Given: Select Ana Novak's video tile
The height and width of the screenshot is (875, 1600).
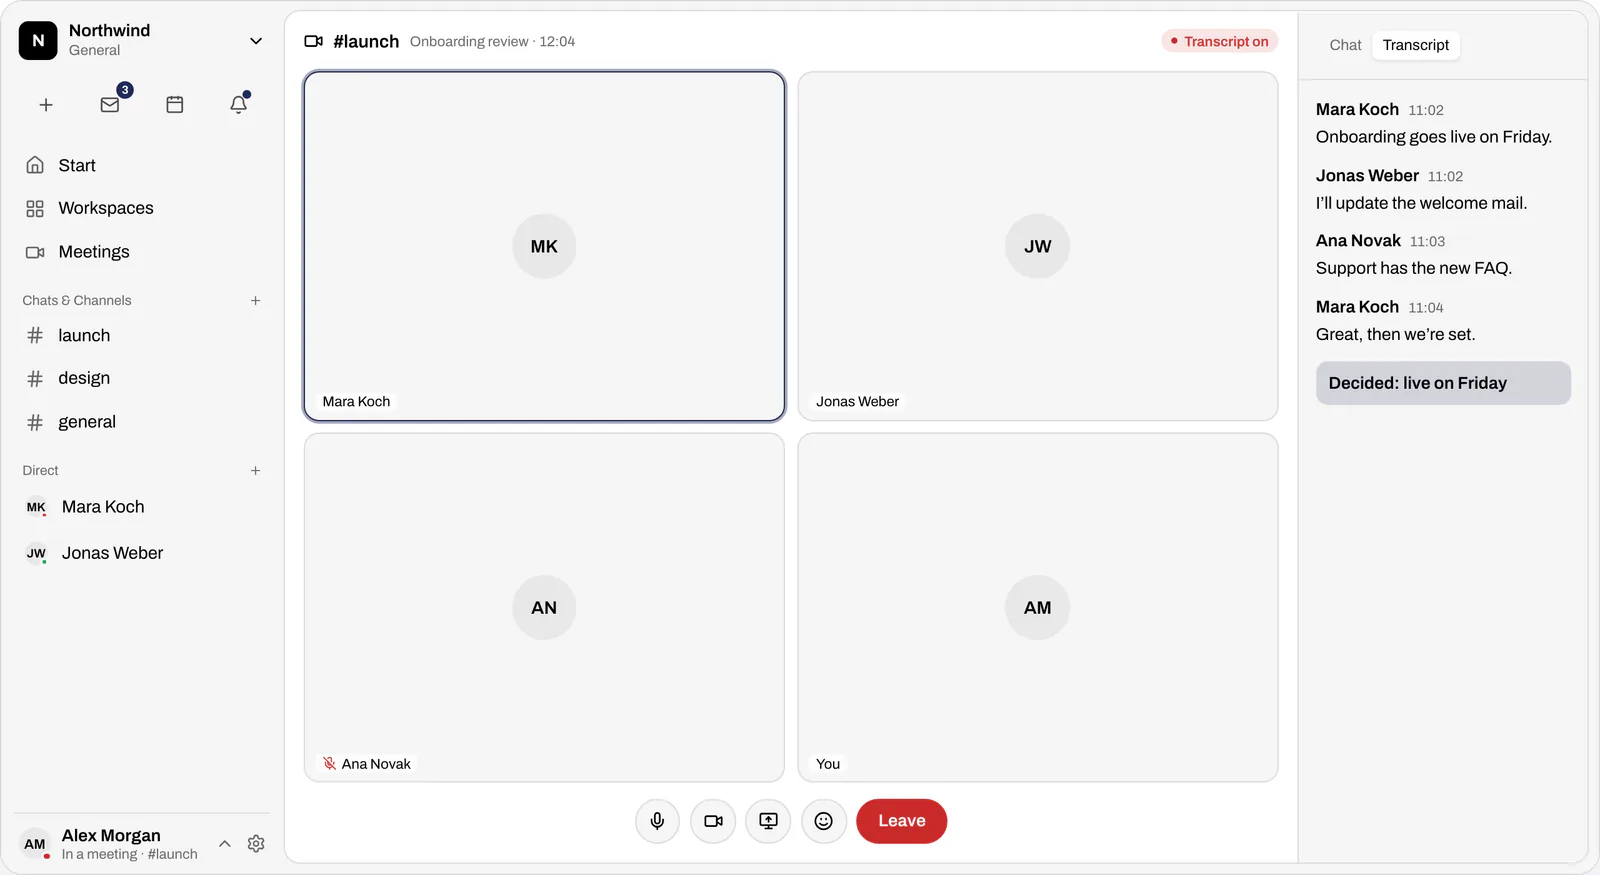Looking at the screenshot, I should click(x=544, y=607).
